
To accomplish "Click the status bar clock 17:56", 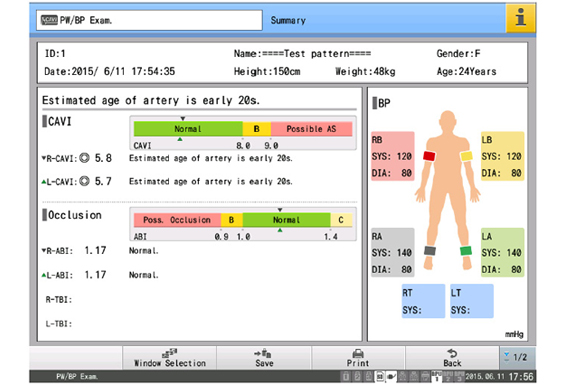I will (521, 377).
